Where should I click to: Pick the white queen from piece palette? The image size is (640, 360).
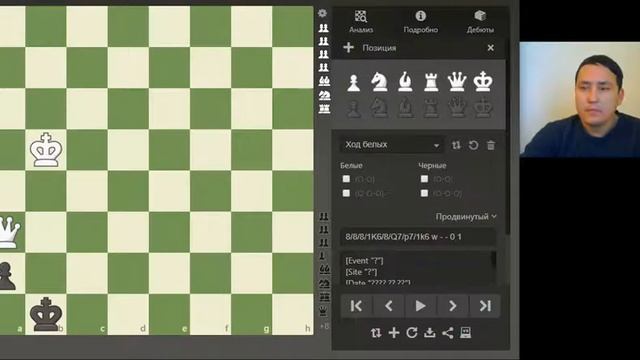tap(457, 82)
